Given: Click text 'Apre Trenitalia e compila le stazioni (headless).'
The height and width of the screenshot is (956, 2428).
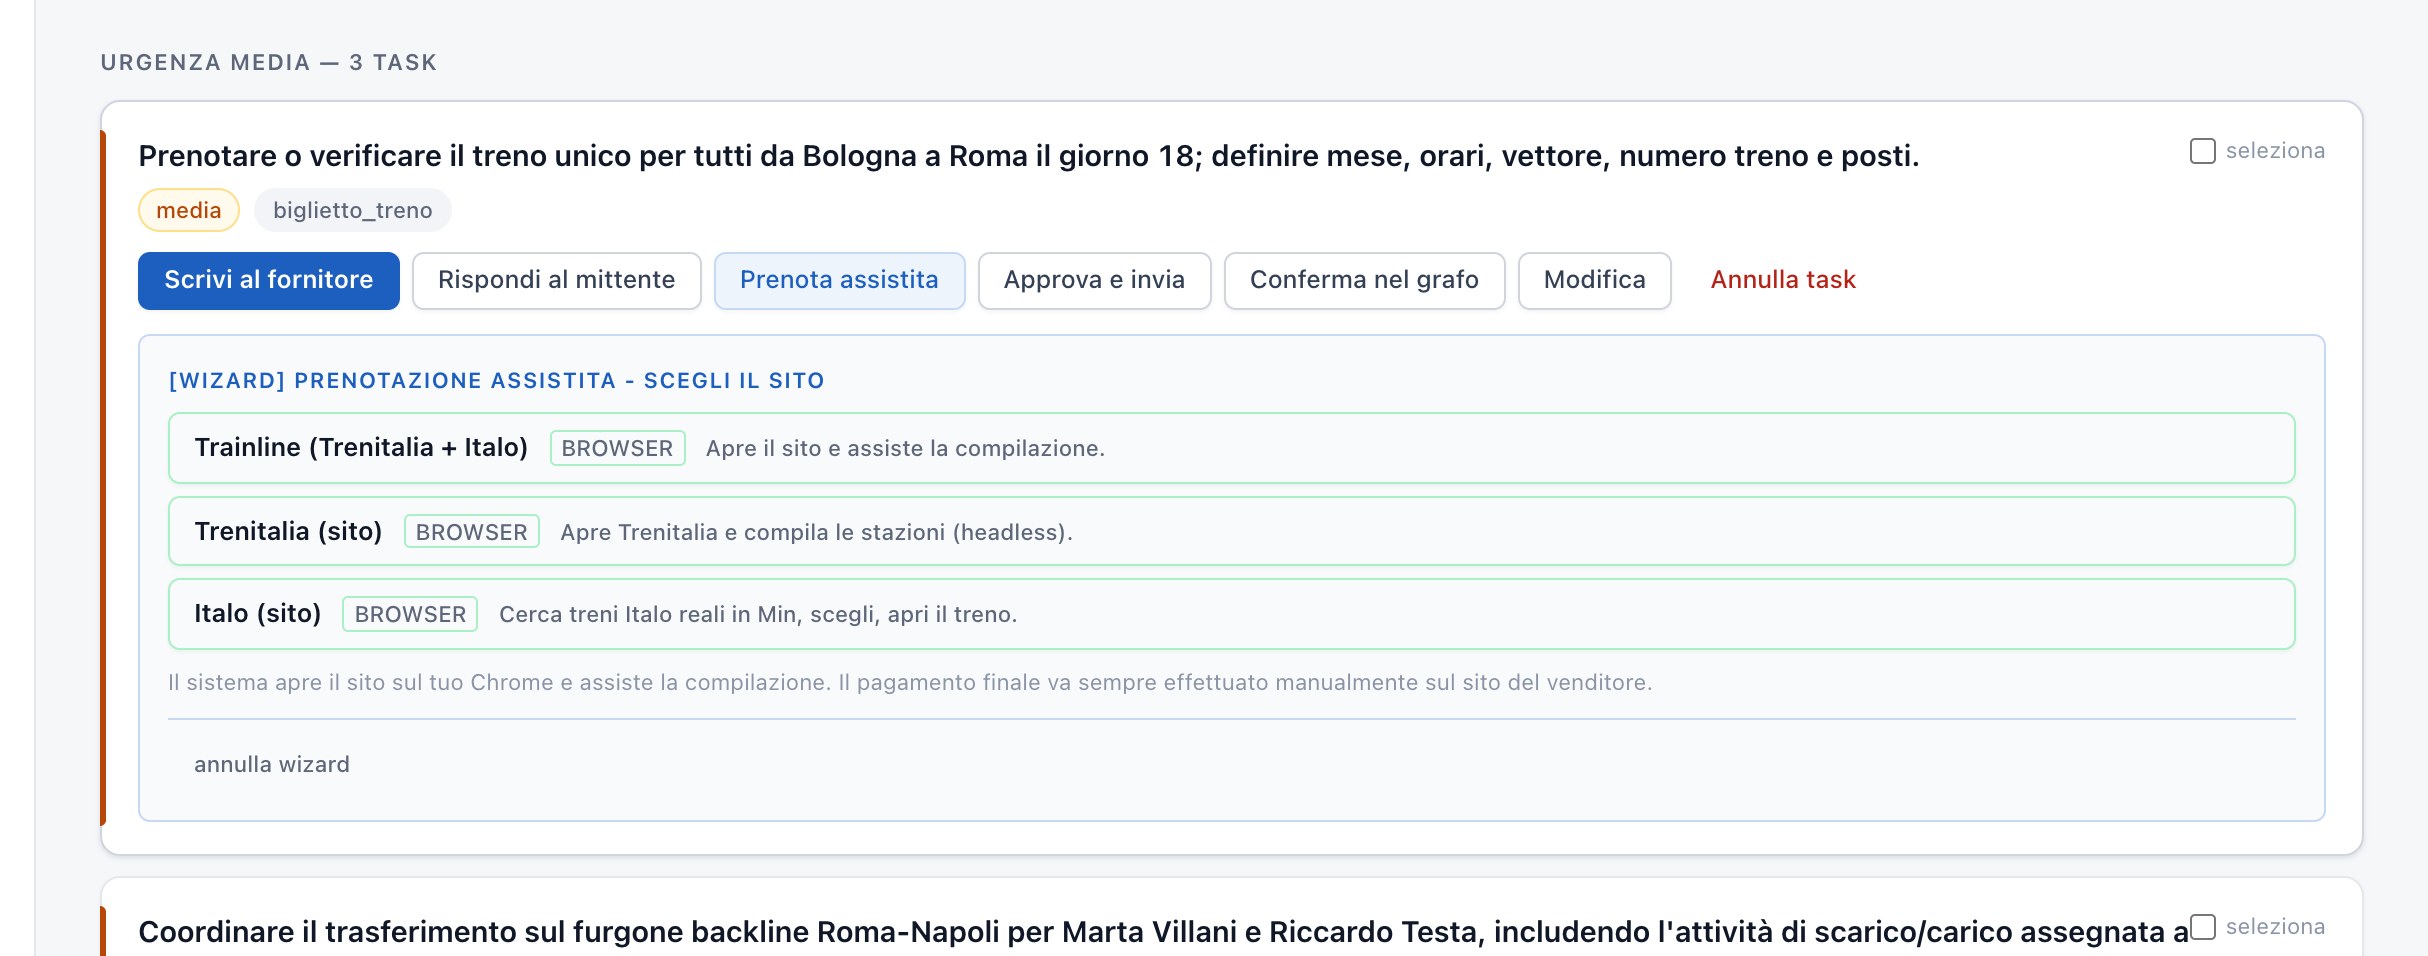Looking at the screenshot, I should click(x=816, y=532).
